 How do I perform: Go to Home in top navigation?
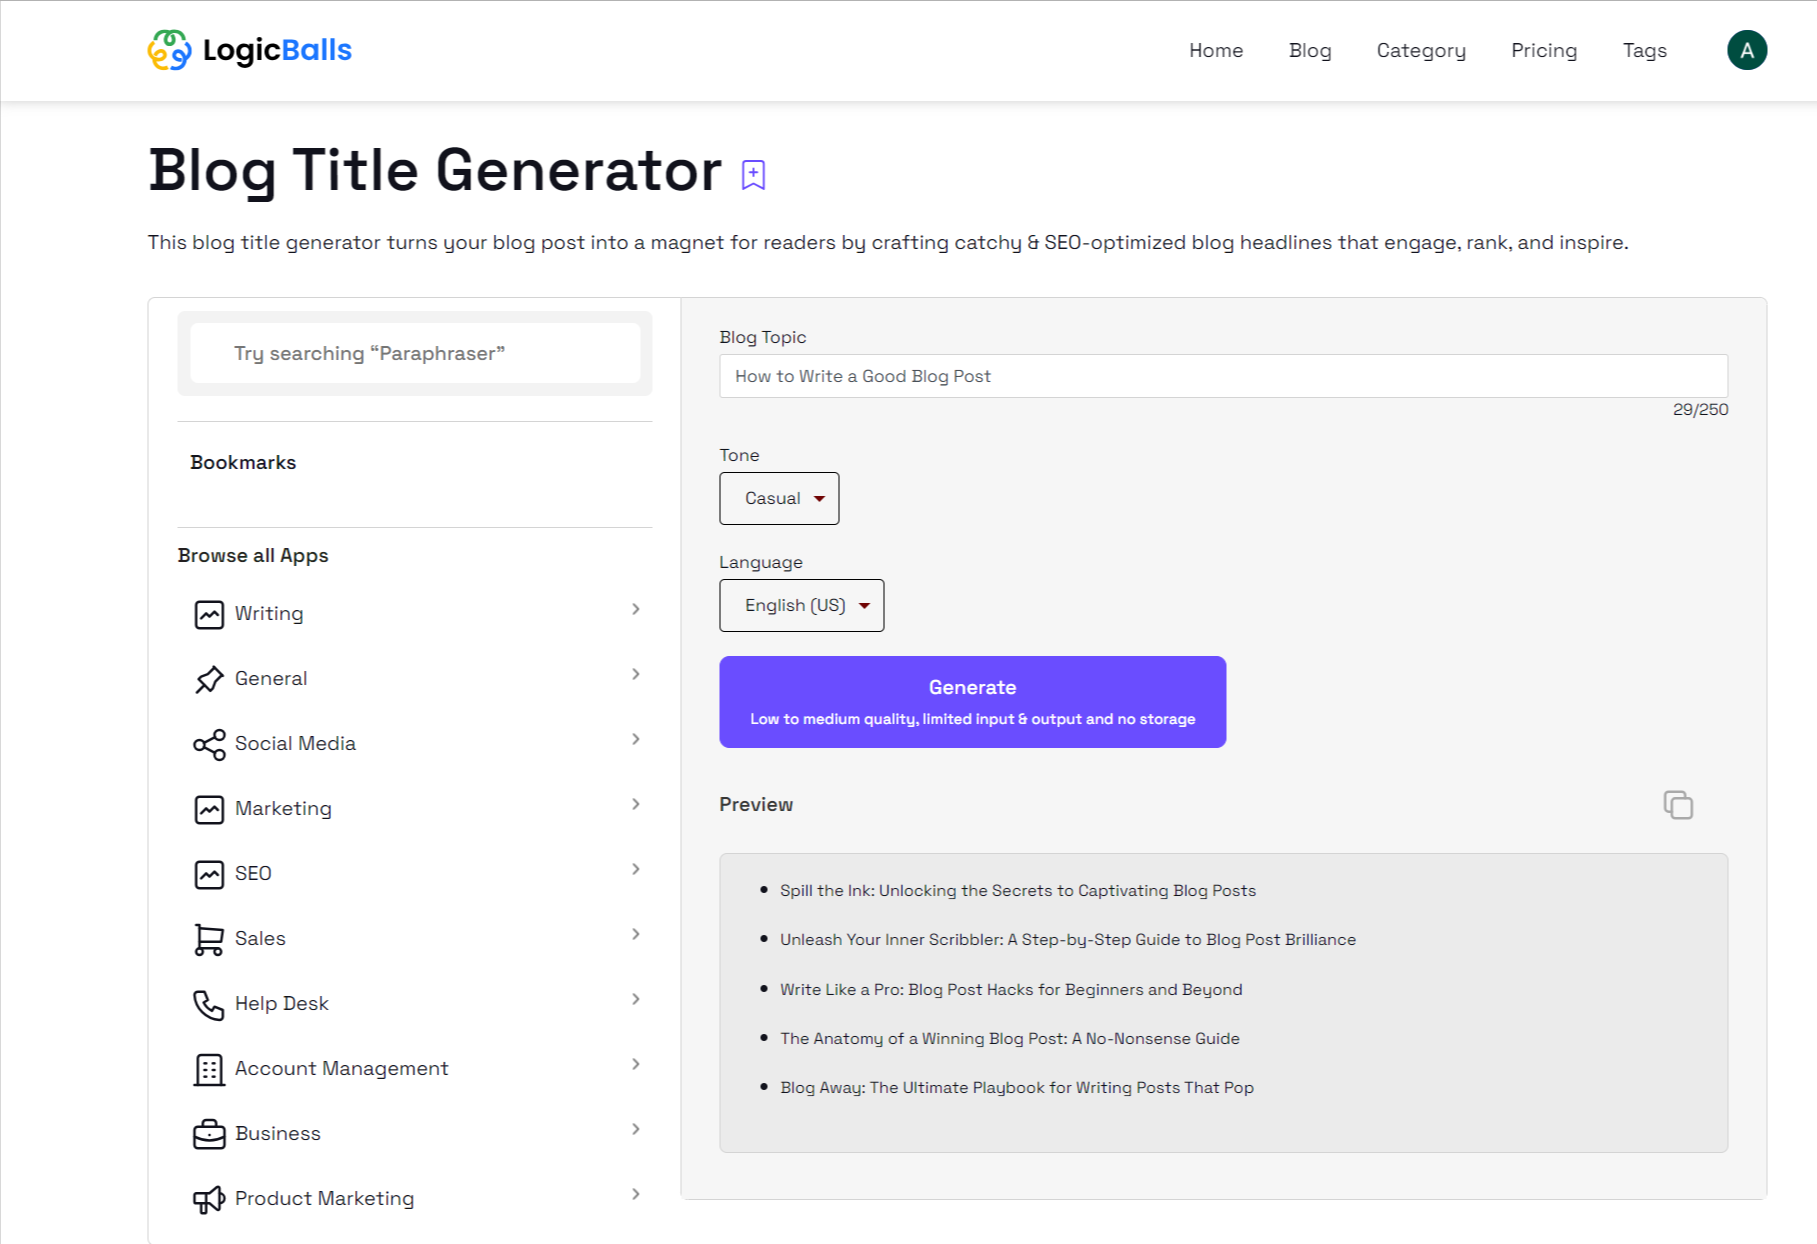1216,50
